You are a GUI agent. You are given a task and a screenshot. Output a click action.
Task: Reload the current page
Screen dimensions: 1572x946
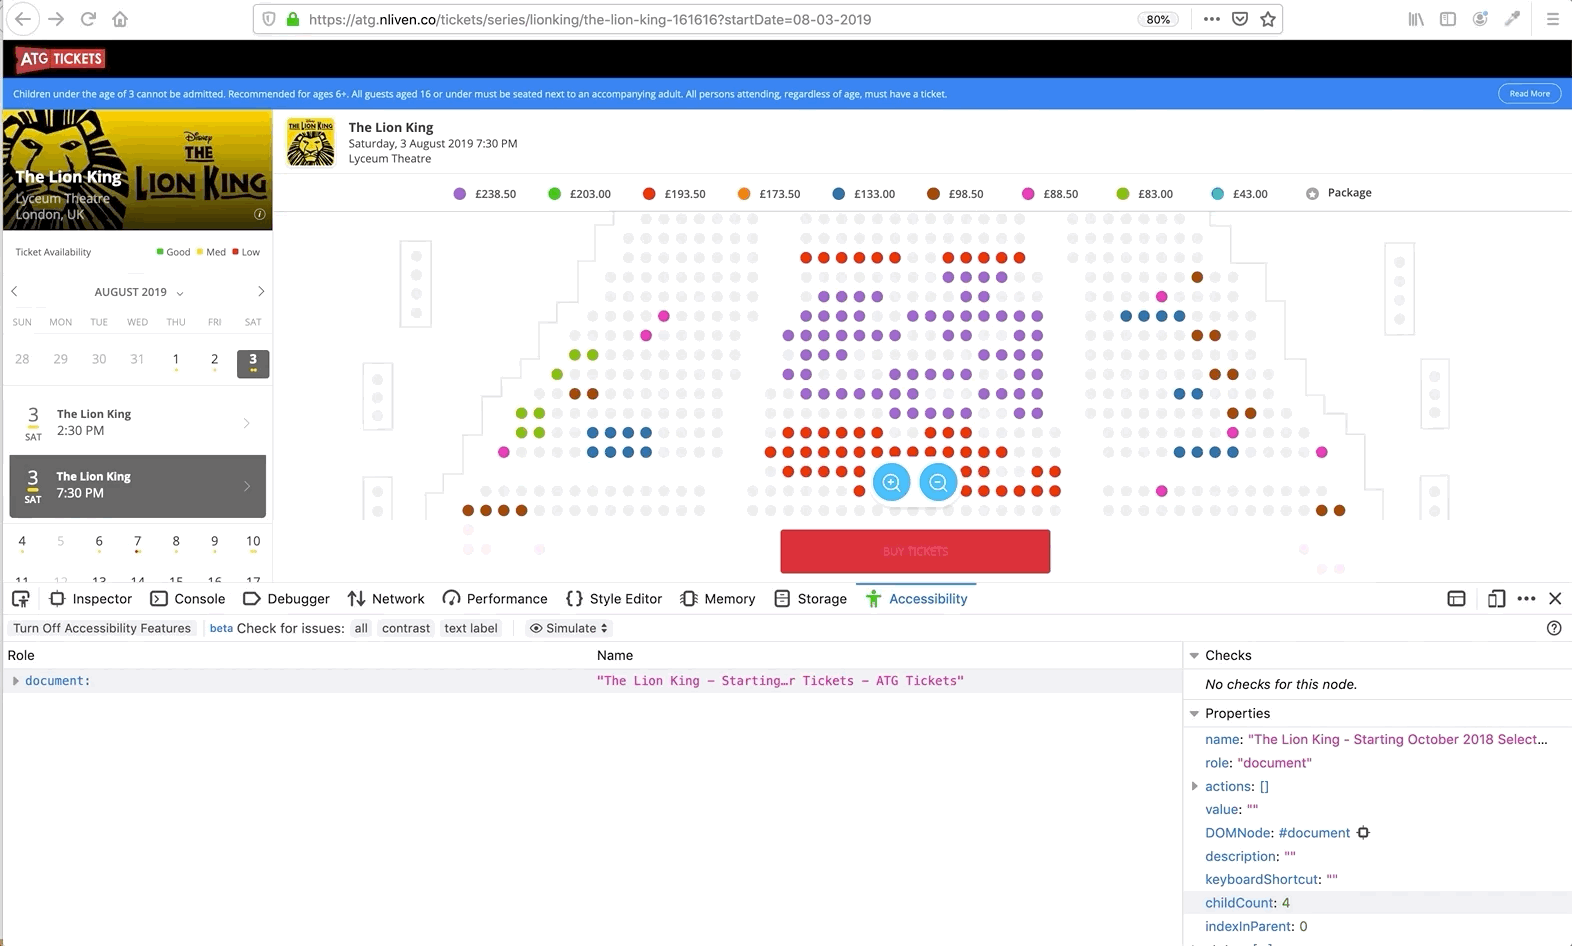(x=88, y=19)
